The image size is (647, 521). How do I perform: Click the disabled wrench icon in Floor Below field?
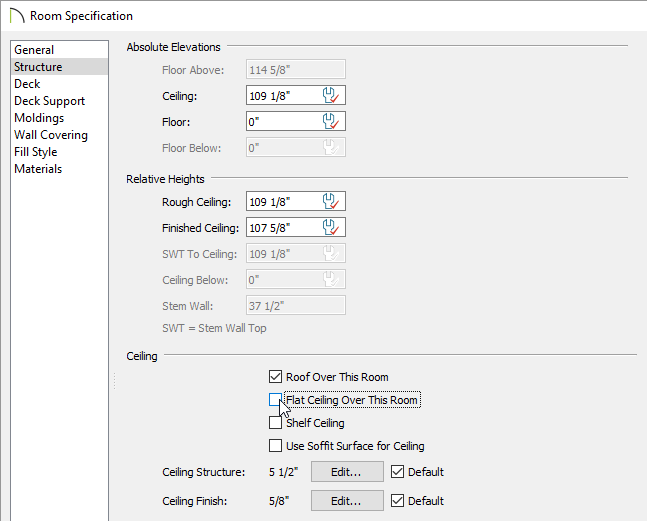coord(331,147)
